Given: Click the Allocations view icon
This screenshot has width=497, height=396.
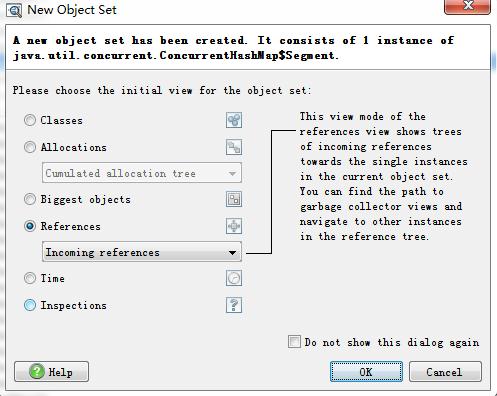Looking at the screenshot, I should 234,147.
